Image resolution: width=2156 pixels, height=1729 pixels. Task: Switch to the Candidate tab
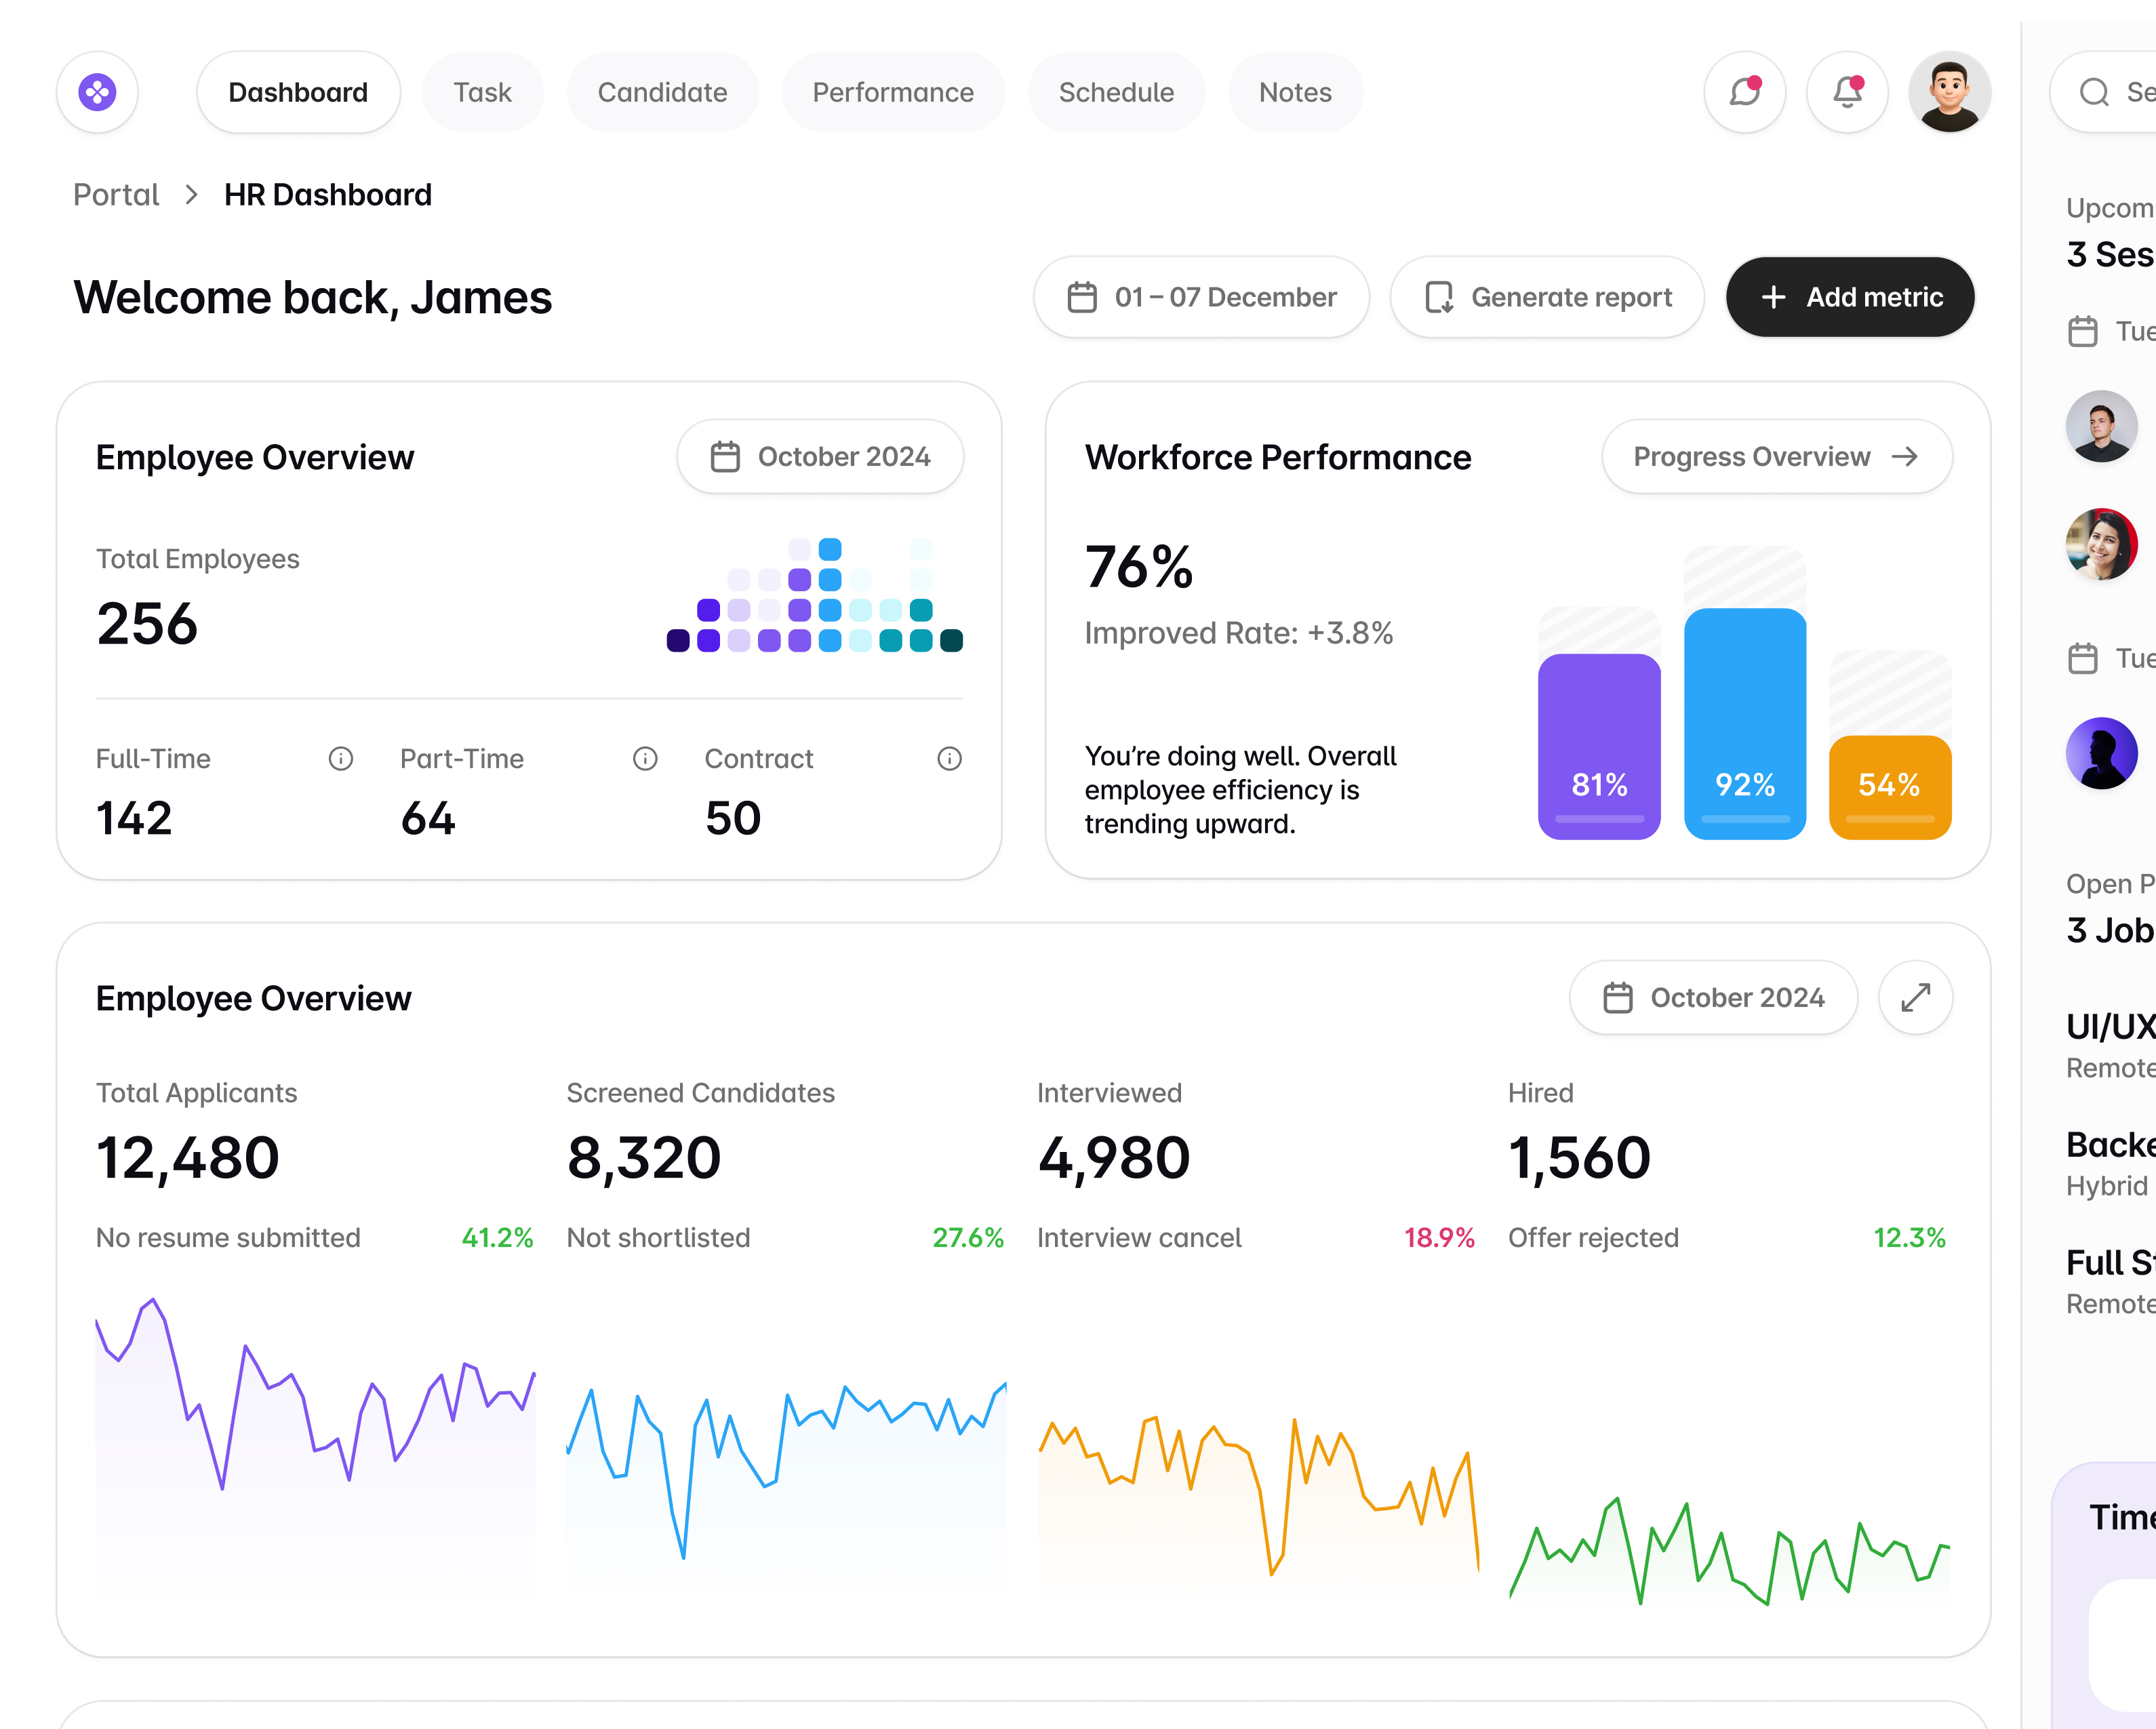(662, 92)
